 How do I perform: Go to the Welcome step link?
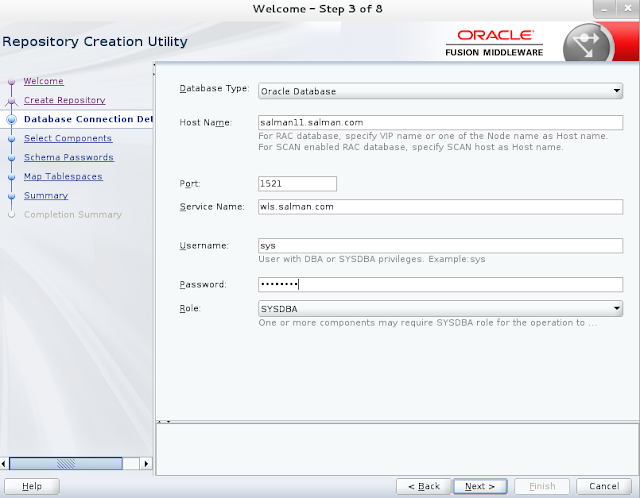click(x=43, y=81)
